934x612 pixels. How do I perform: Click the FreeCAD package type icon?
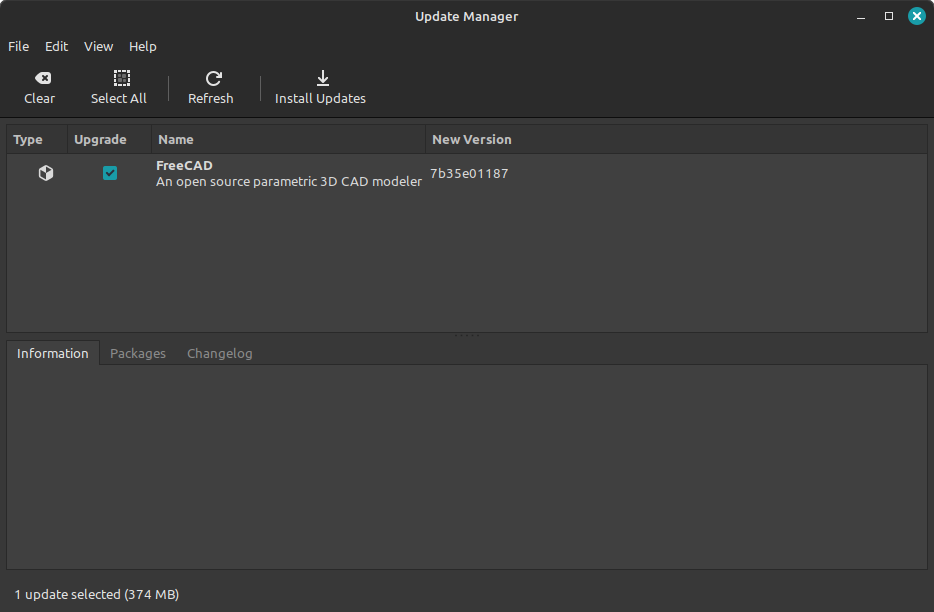tap(46, 173)
